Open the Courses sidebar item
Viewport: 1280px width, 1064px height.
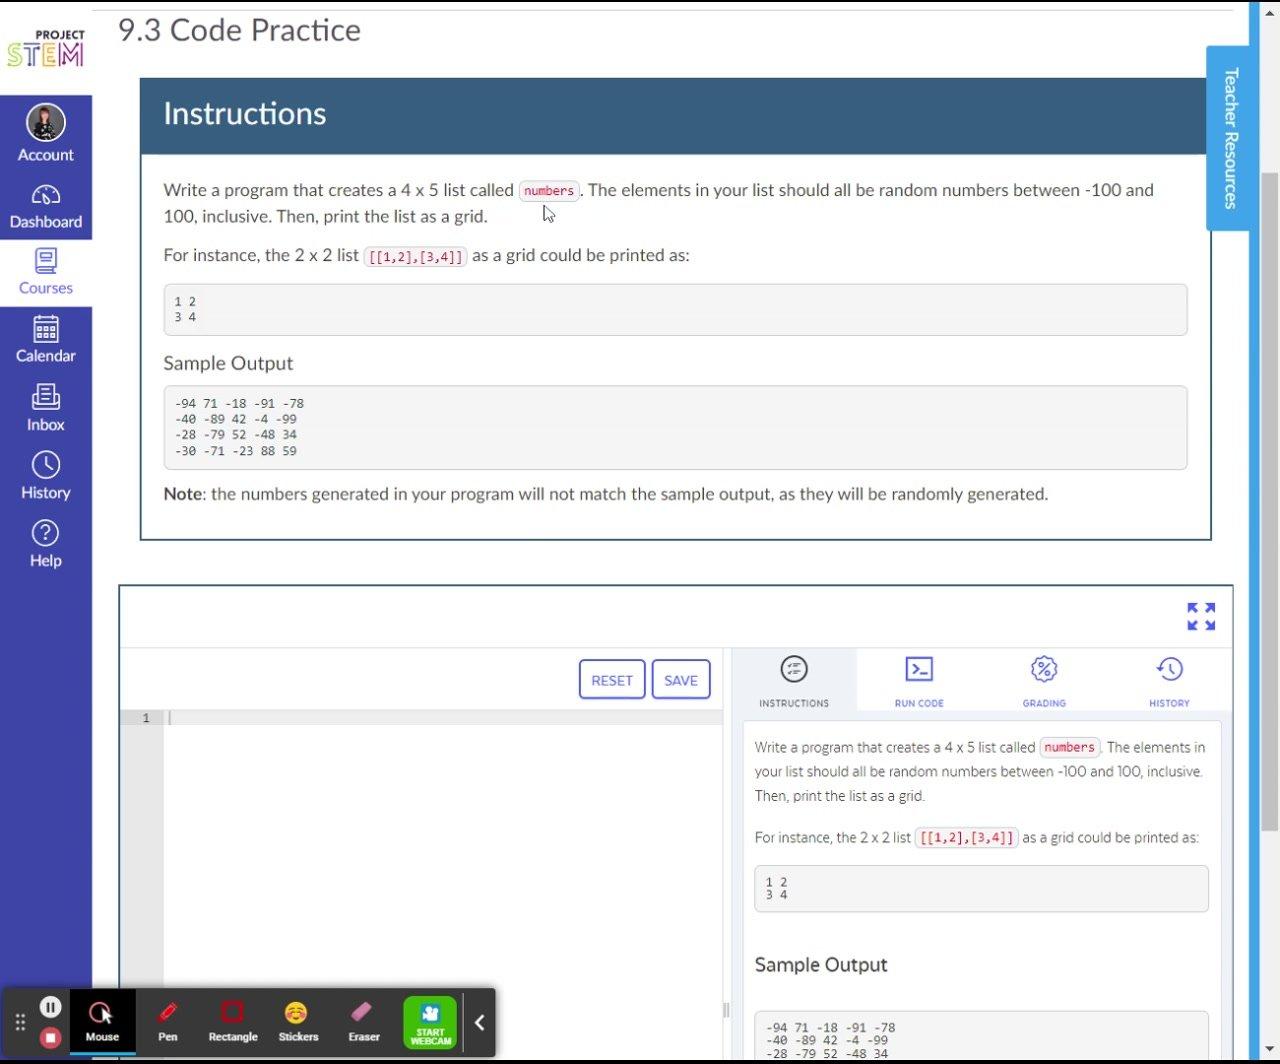pos(45,272)
